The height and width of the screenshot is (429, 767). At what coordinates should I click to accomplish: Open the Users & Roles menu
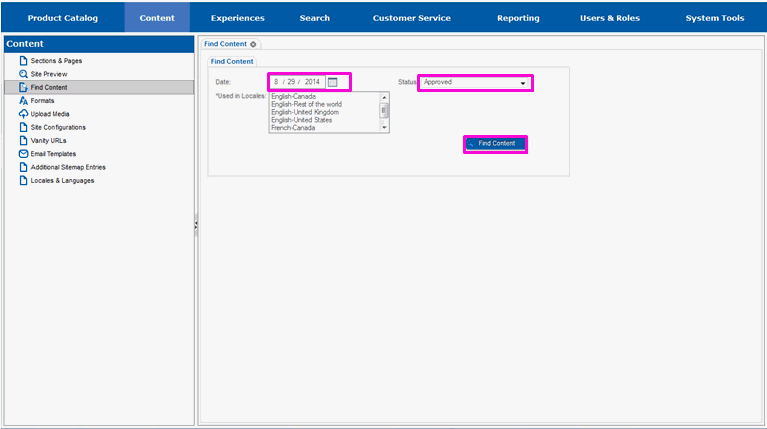609,18
